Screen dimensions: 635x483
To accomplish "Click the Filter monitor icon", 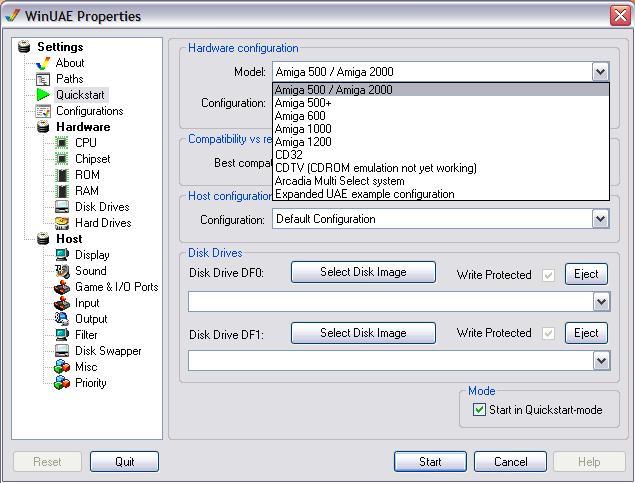I will [62, 335].
